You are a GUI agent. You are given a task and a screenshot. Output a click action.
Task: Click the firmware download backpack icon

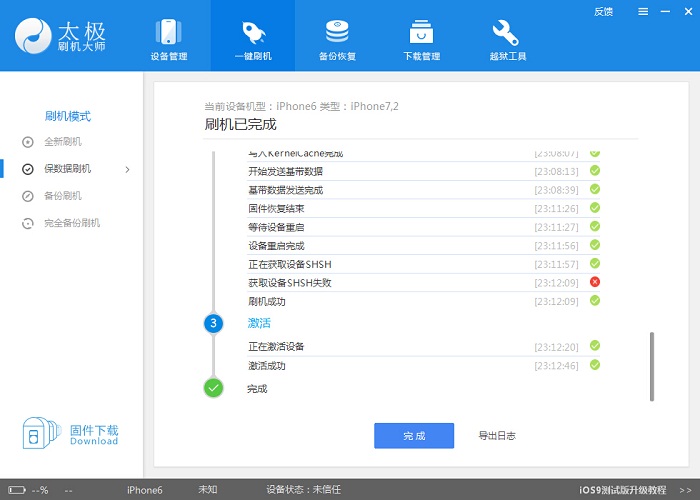41,433
